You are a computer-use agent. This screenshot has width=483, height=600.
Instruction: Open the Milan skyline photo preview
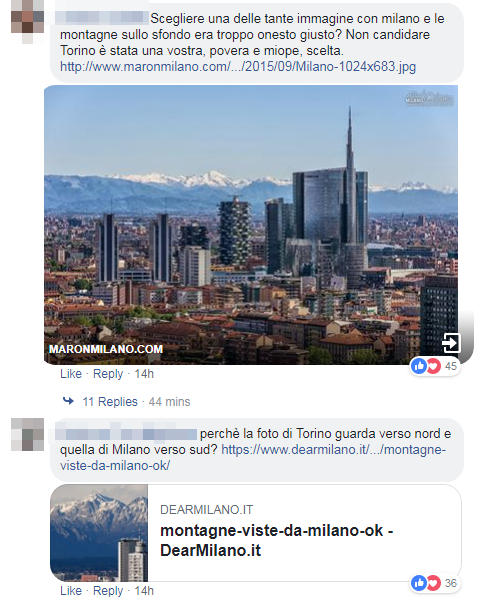tap(251, 225)
